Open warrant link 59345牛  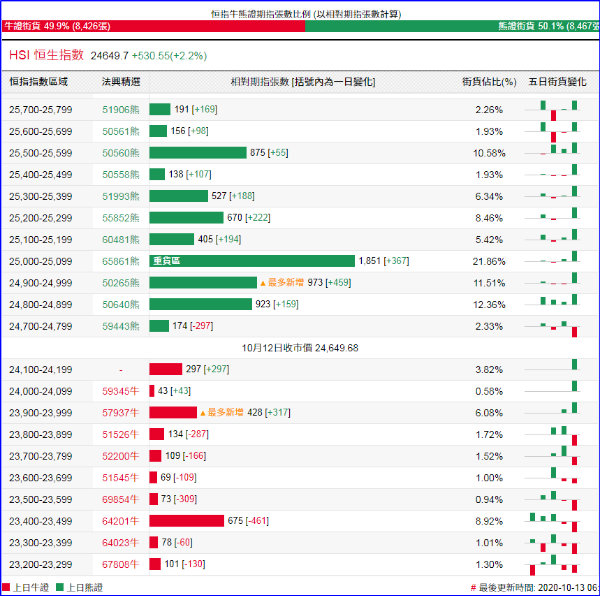(x=120, y=391)
